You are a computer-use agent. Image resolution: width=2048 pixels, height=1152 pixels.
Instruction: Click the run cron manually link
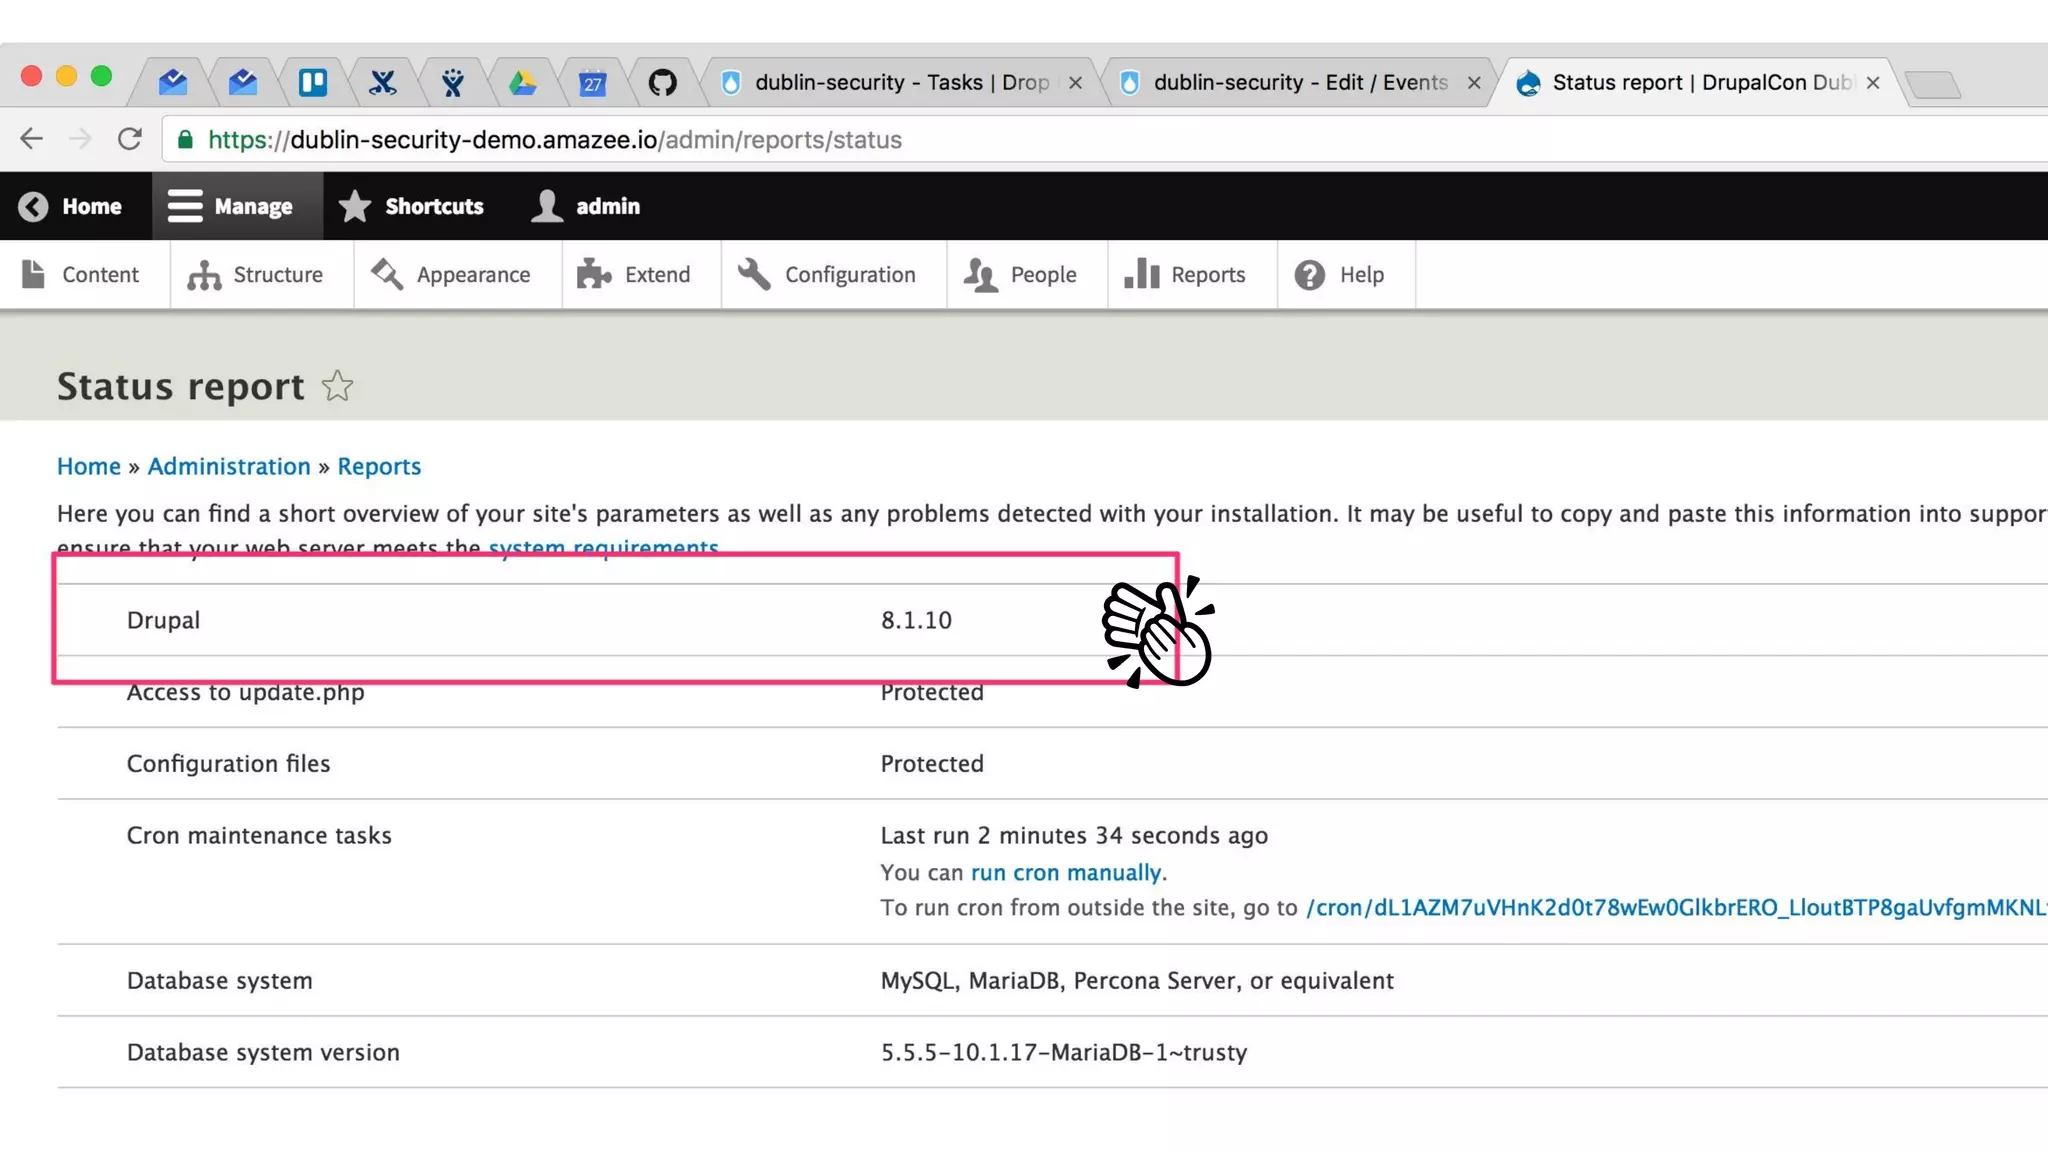(x=1065, y=872)
